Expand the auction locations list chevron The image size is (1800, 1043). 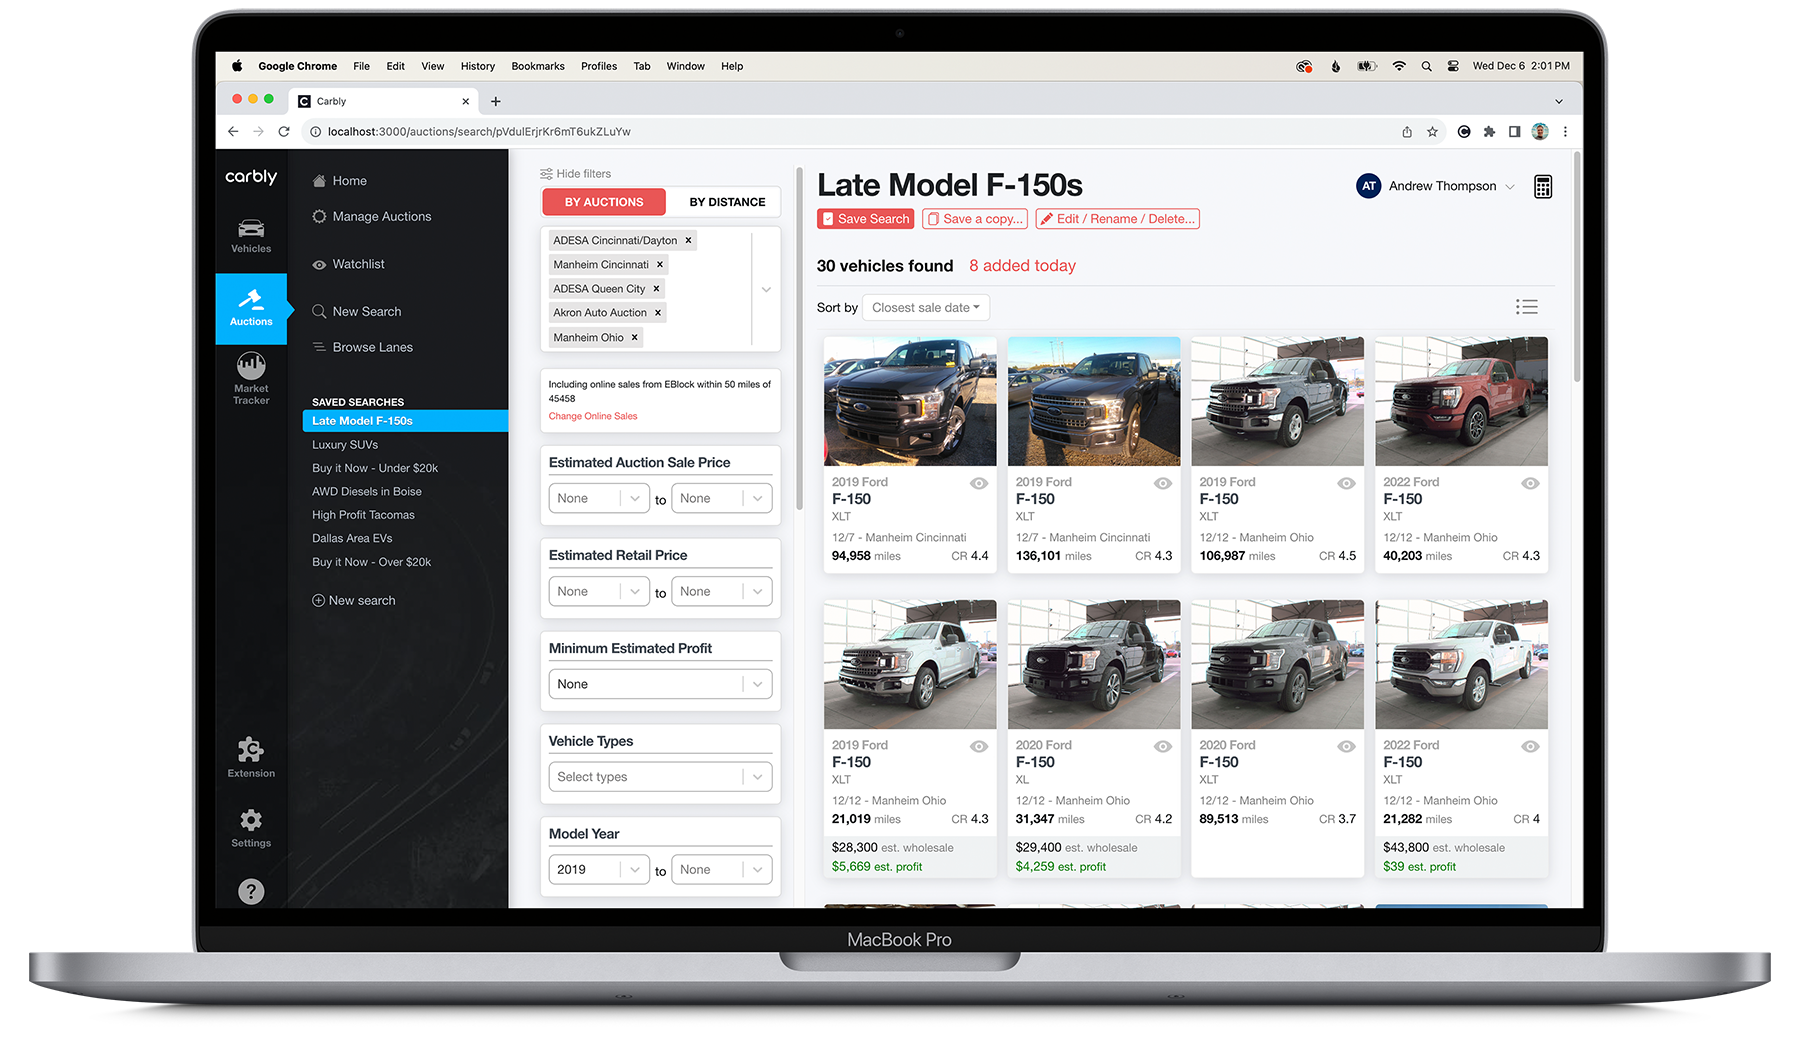(766, 289)
